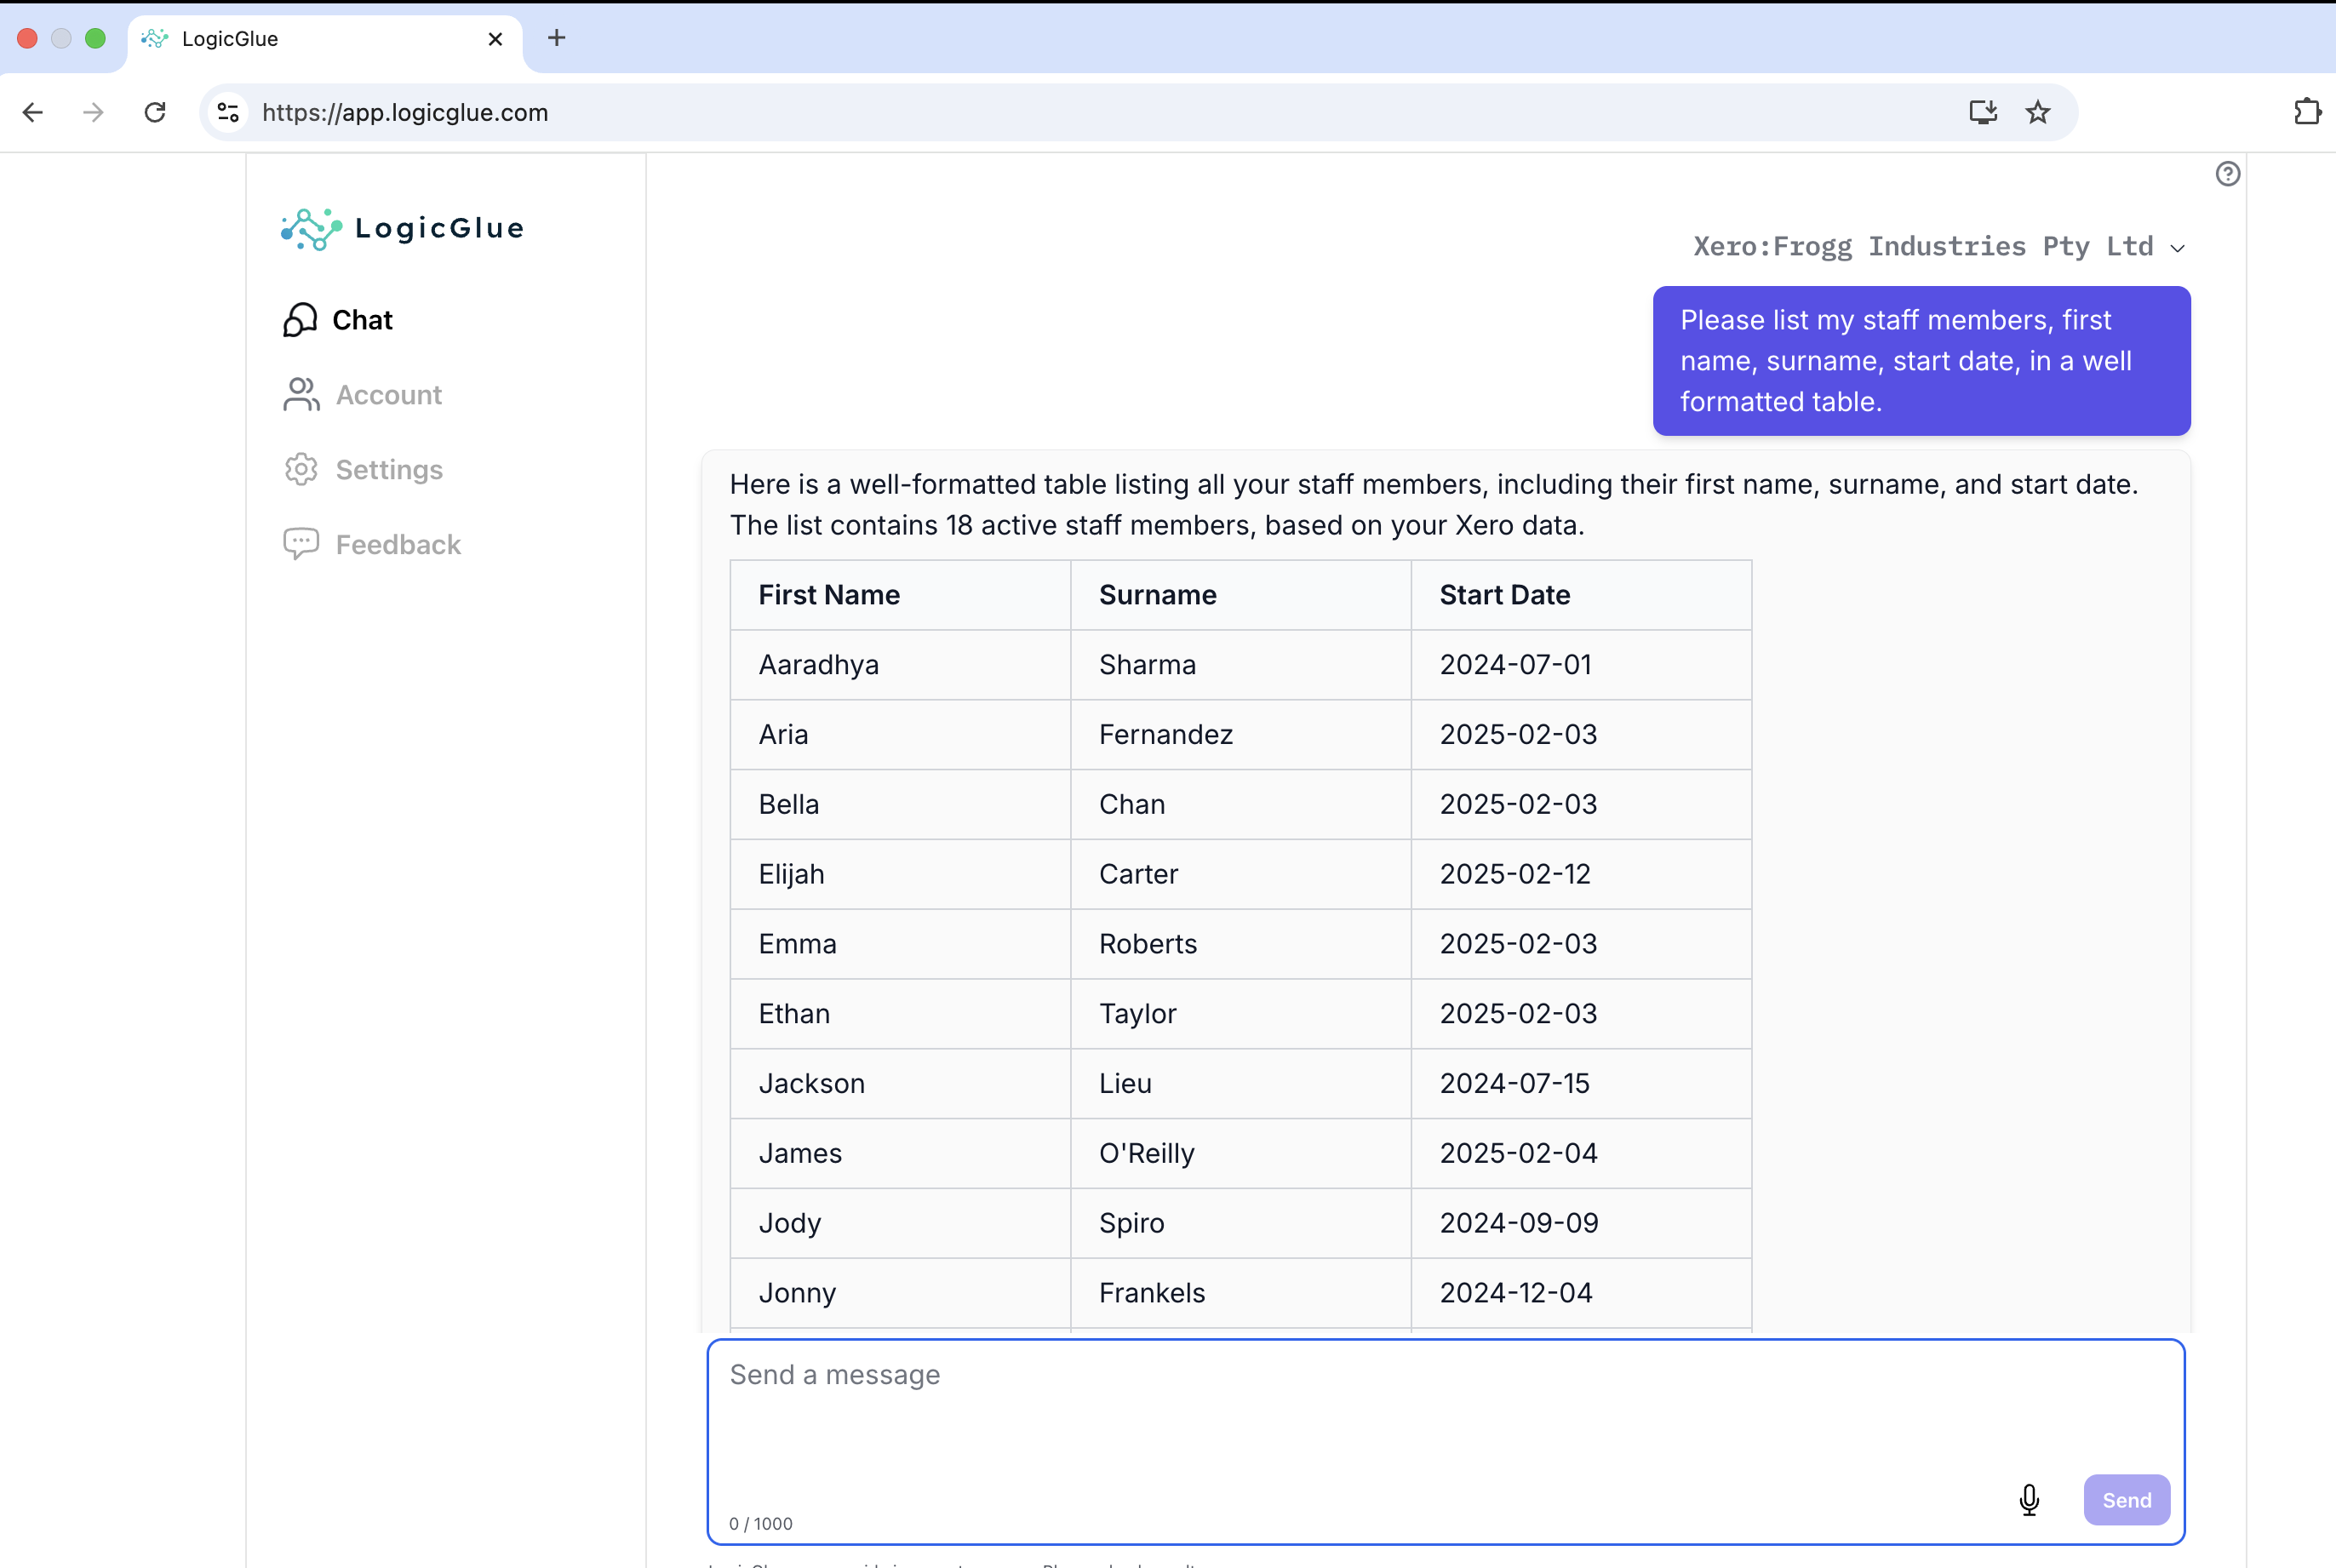Click the 2024-09-09 start date
Screen dimensions: 2336x1568
click(x=1581, y=1223)
